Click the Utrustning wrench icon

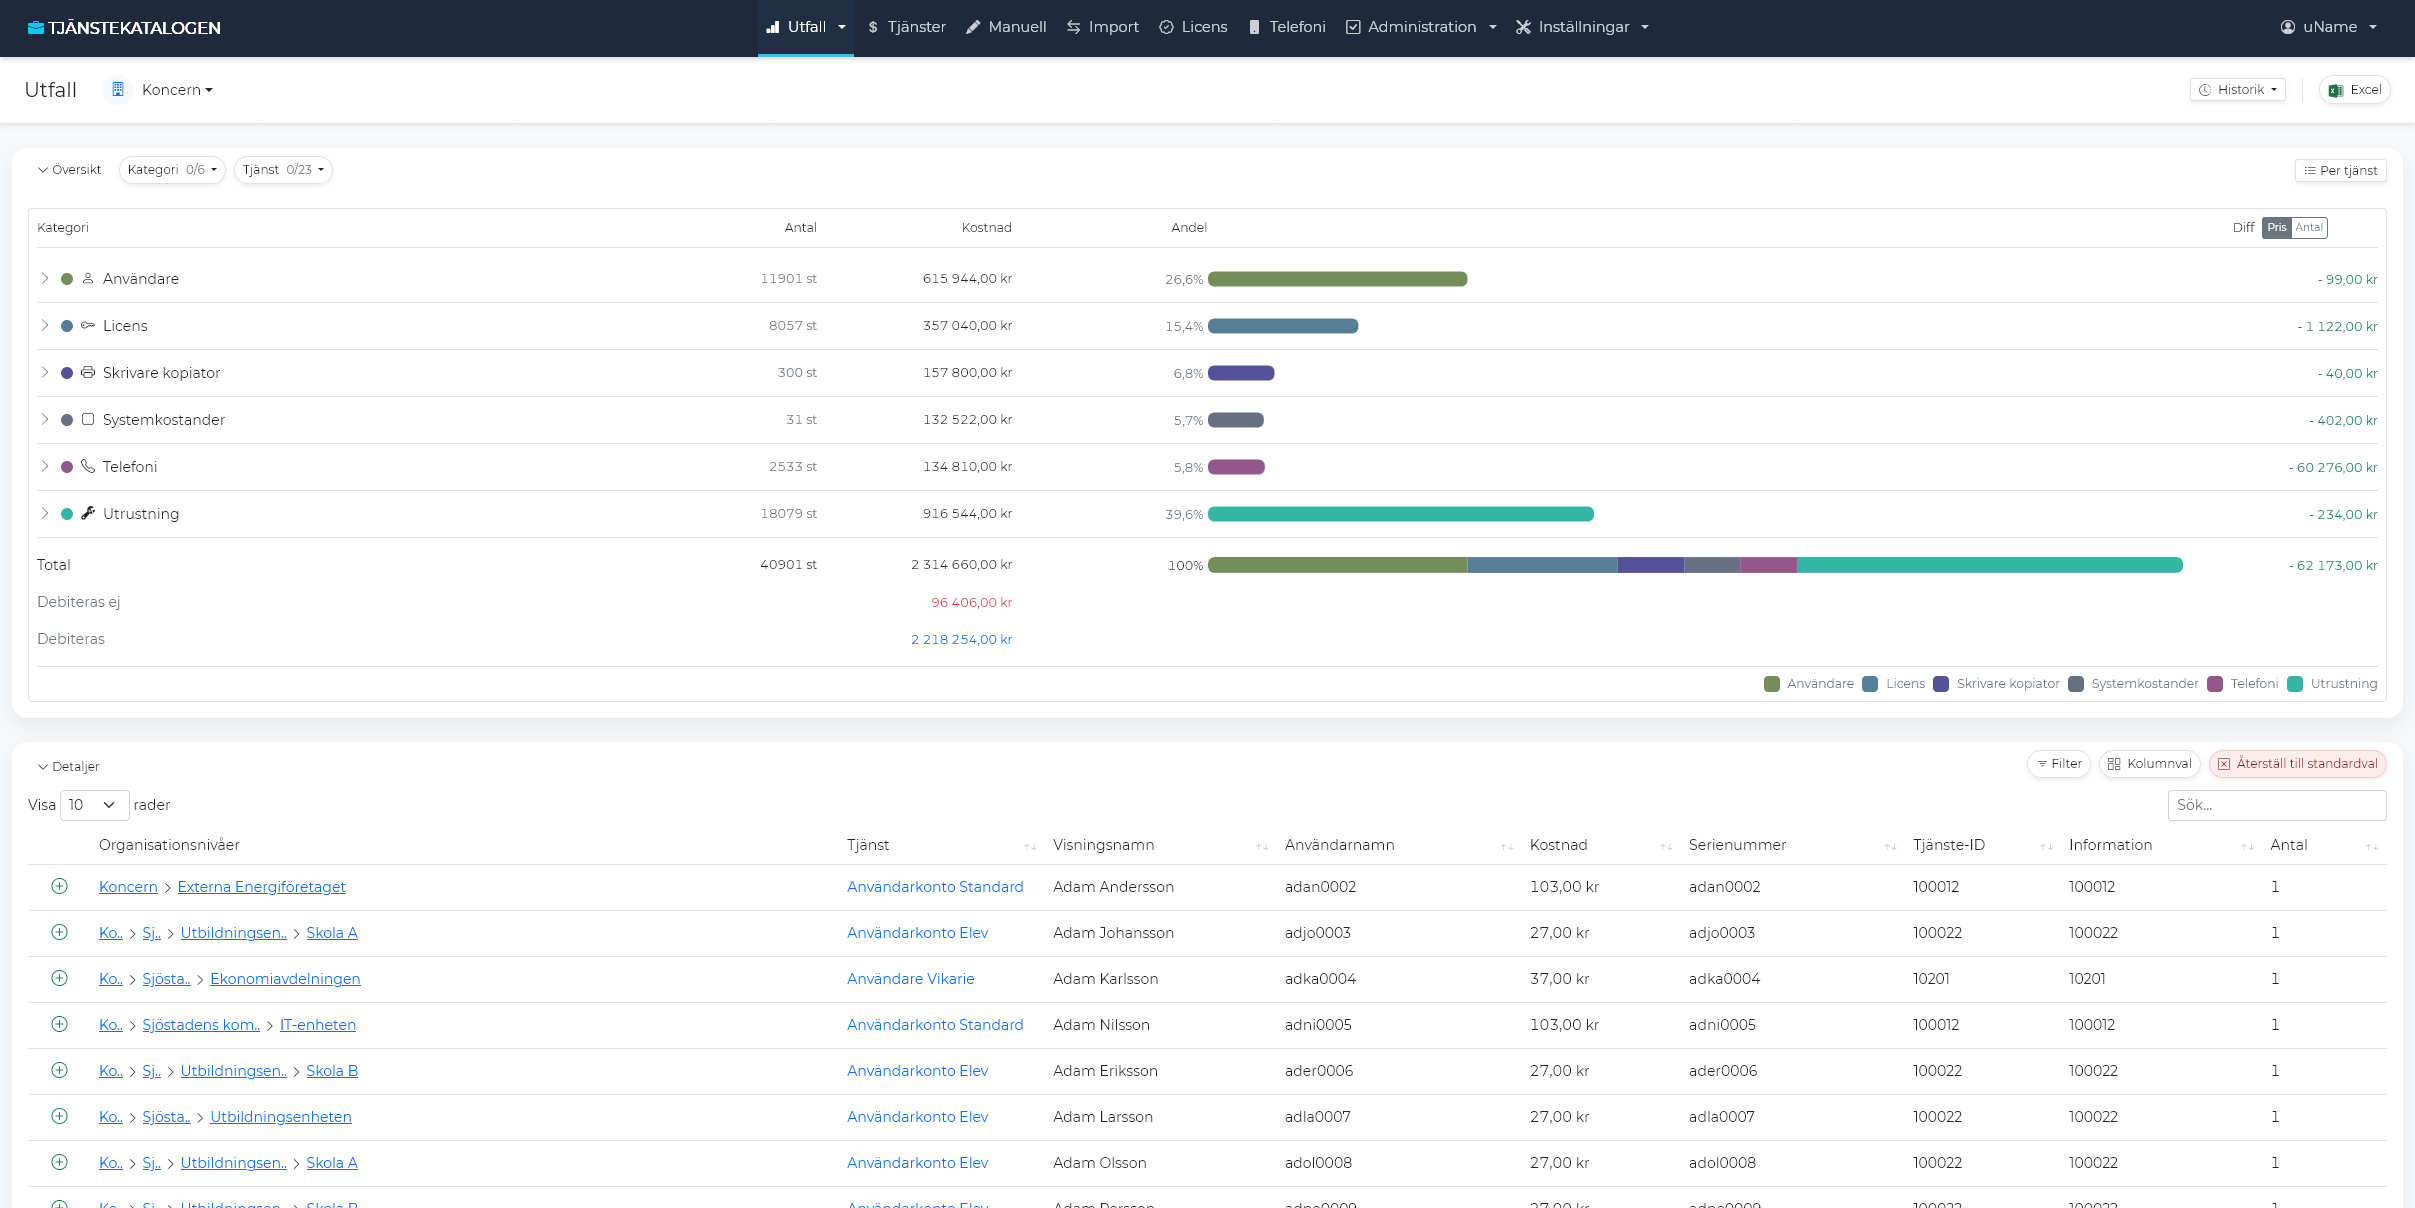(x=88, y=514)
